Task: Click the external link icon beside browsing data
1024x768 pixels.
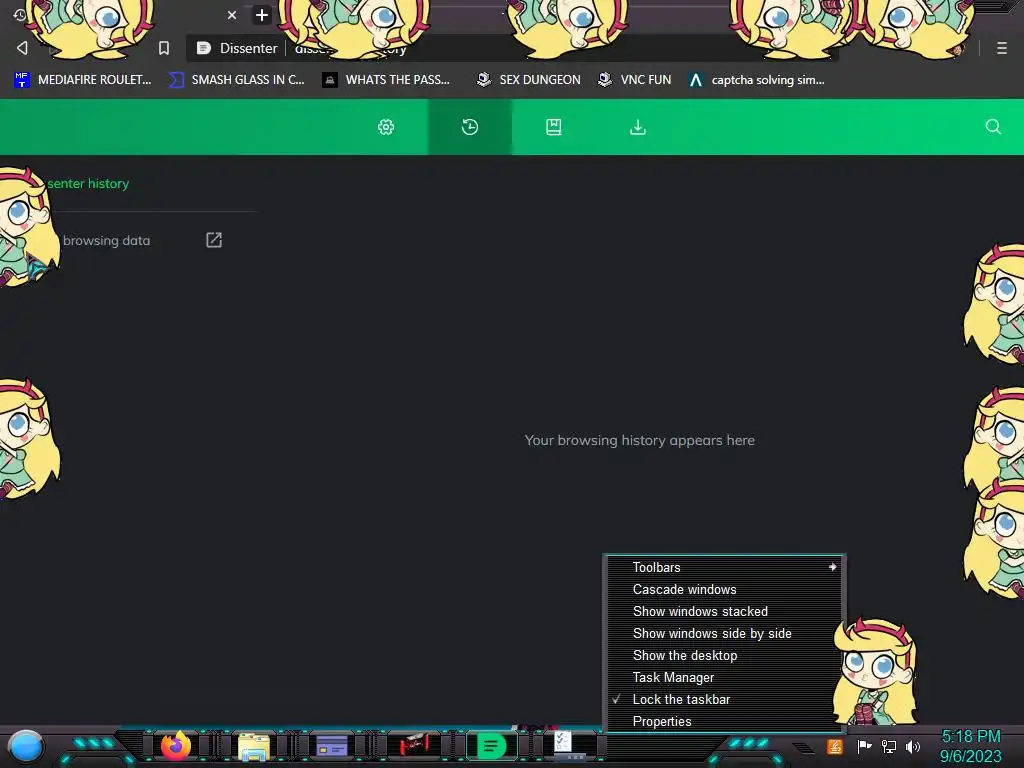Action: pos(214,240)
